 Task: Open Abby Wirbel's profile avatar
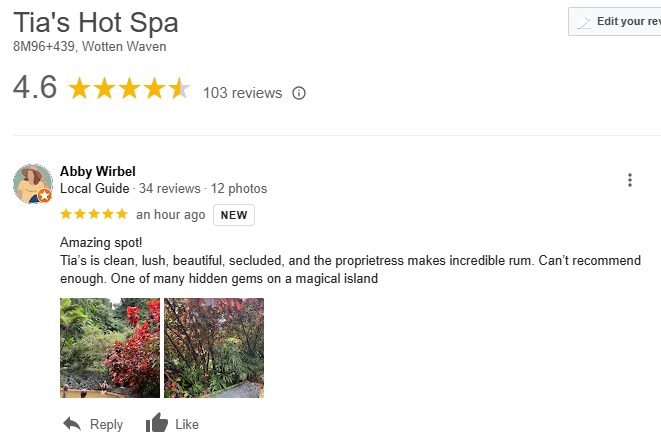pyautogui.click(x=32, y=183)
